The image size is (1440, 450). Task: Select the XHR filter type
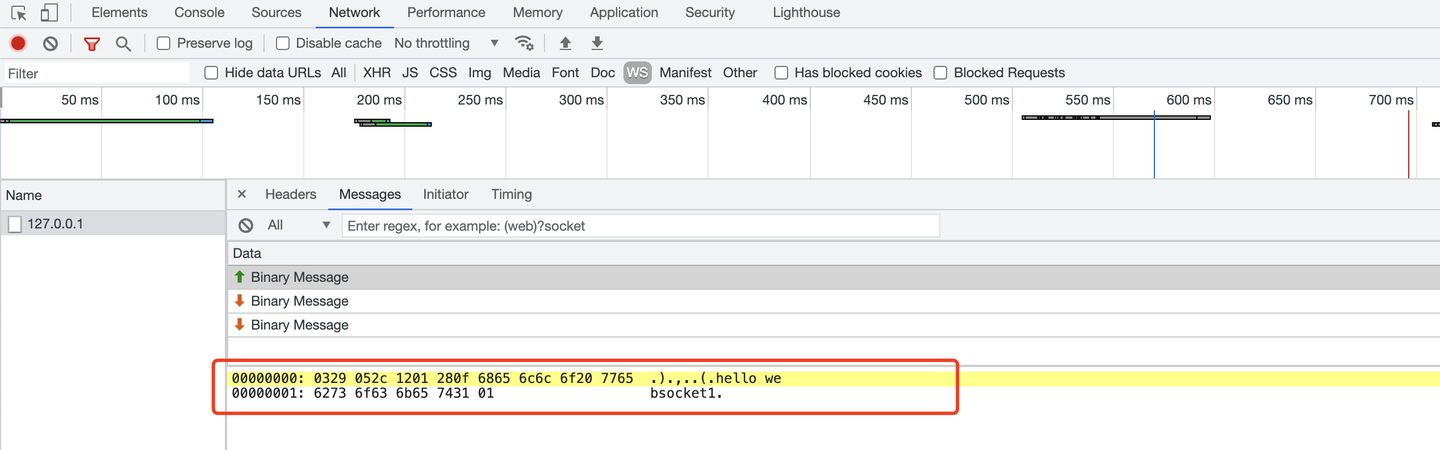tap(377, 73)
